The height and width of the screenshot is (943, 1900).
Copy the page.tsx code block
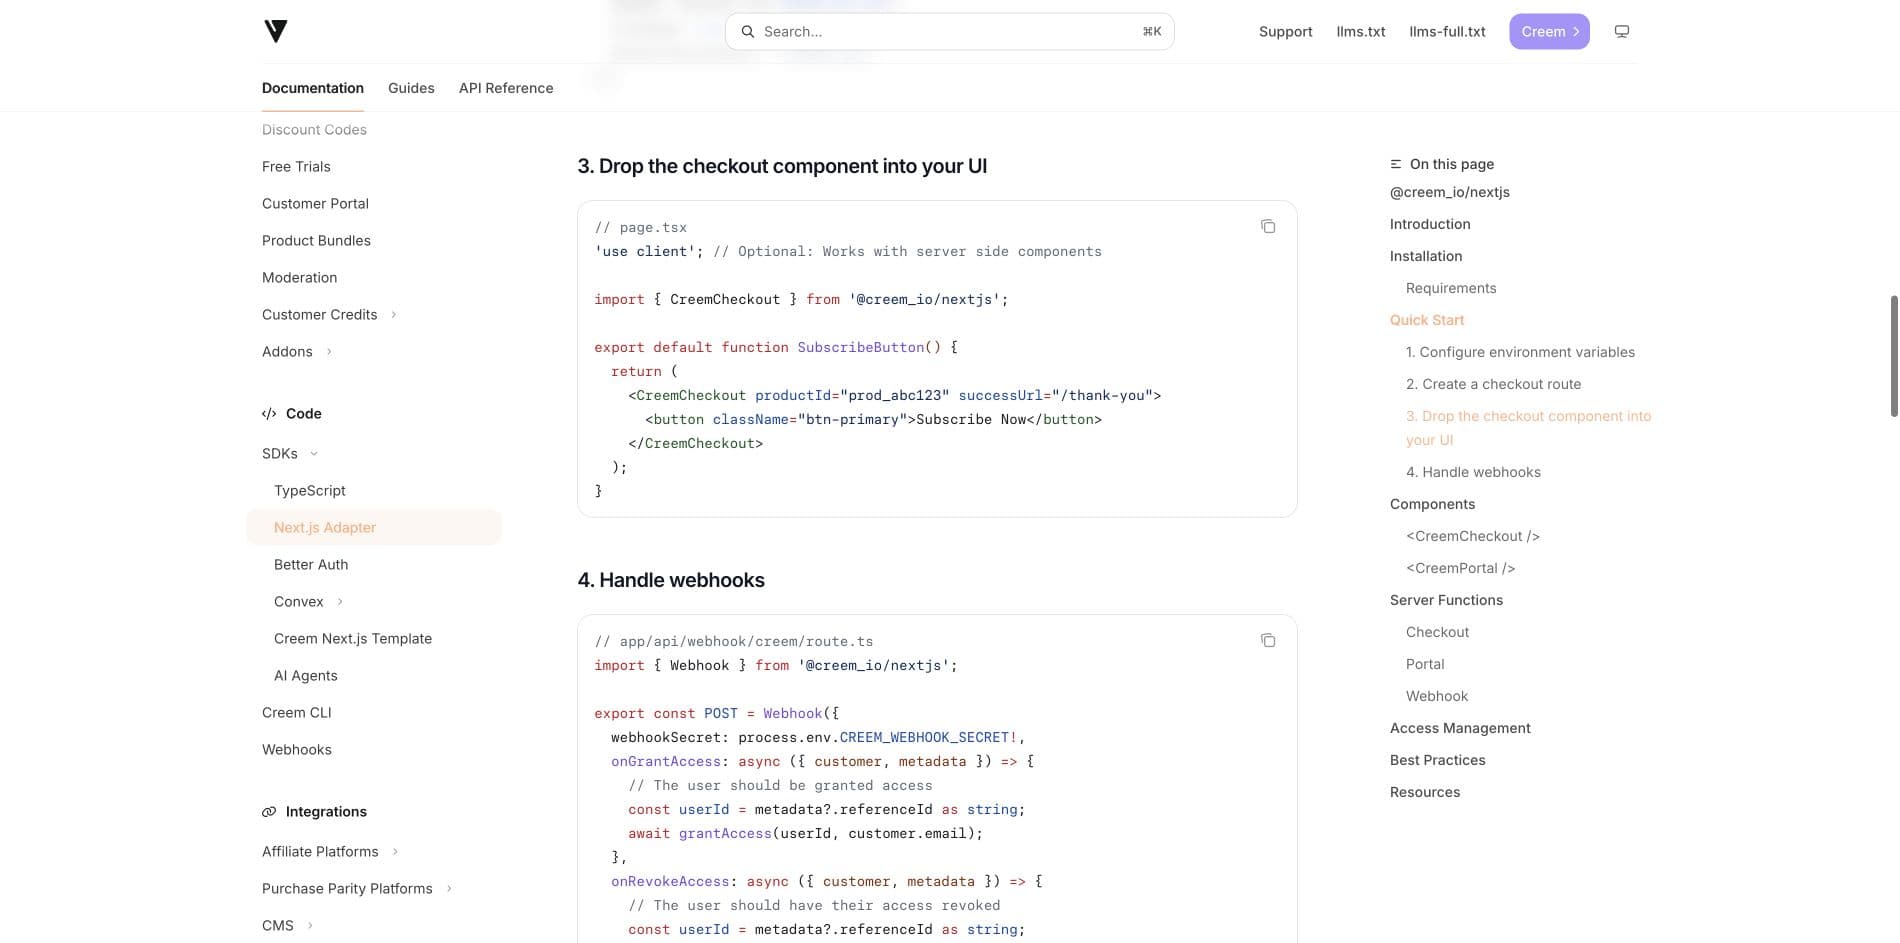[1268, 227]
